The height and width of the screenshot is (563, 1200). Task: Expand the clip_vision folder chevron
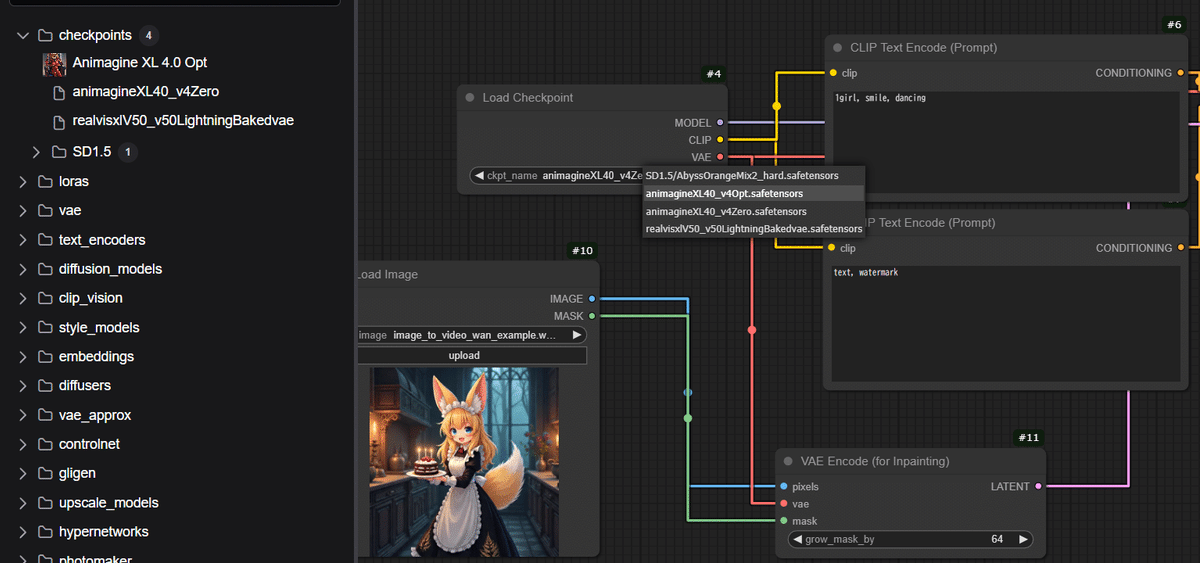[x=23, y=298]
